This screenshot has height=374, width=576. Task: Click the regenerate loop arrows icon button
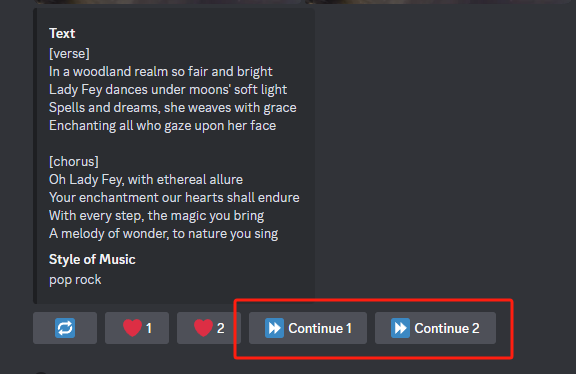pos(65,328)
